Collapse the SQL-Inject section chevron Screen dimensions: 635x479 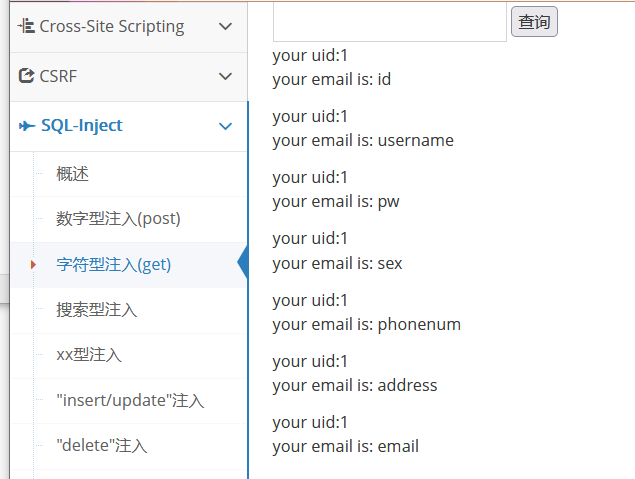[225, 126]
